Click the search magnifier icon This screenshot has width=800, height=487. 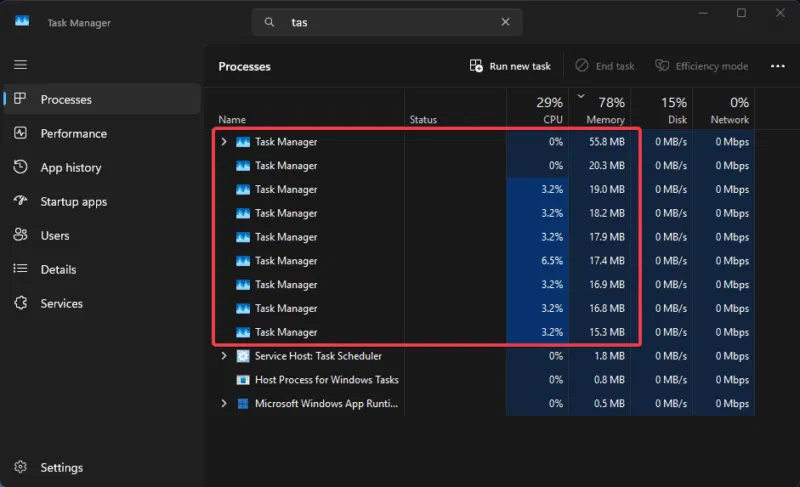click(269, 22)
